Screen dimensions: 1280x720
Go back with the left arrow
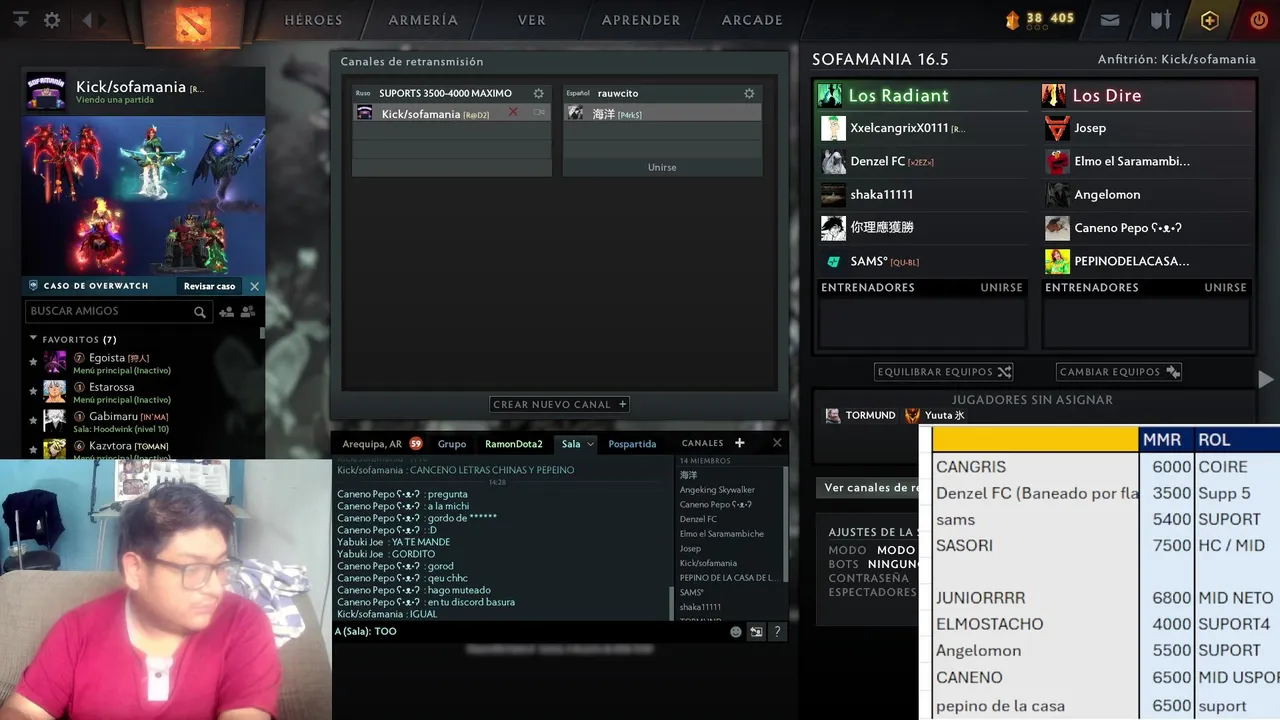[x=87, y=20]
